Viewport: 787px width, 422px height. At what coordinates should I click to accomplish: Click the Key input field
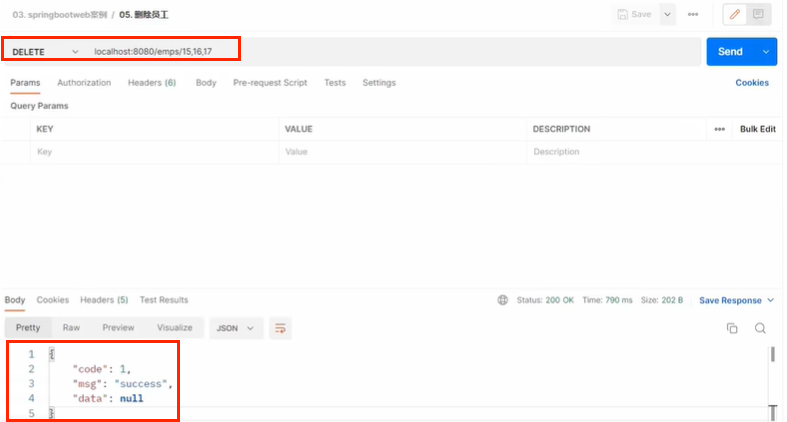(x=154, y=152)
